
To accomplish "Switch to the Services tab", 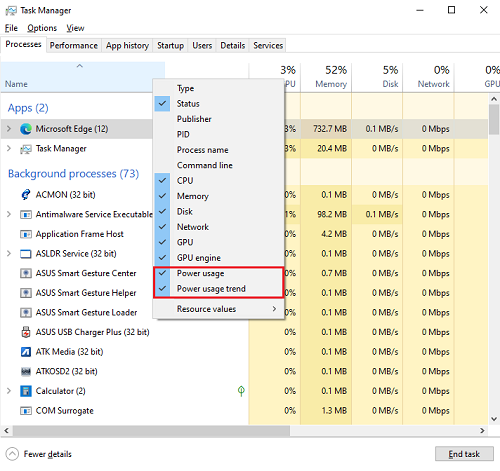I will [x=268, y=45].
